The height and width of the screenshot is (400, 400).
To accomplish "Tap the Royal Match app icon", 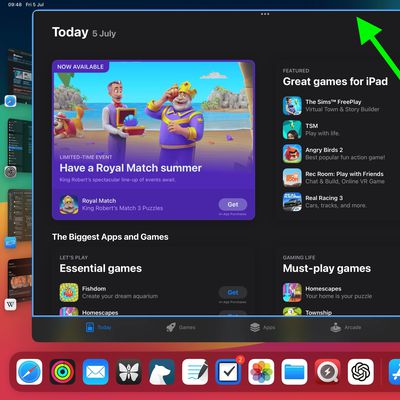I will click(69, 204).
